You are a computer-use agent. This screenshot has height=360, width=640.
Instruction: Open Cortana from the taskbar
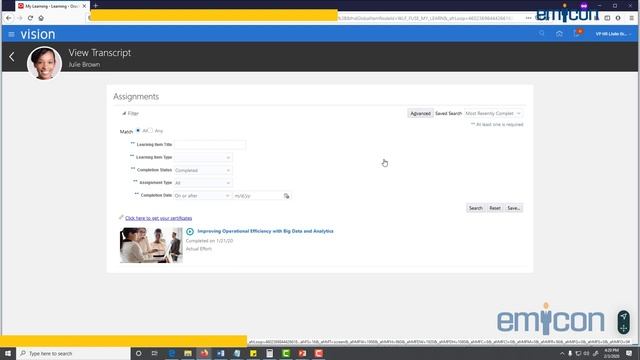[138, 353]
